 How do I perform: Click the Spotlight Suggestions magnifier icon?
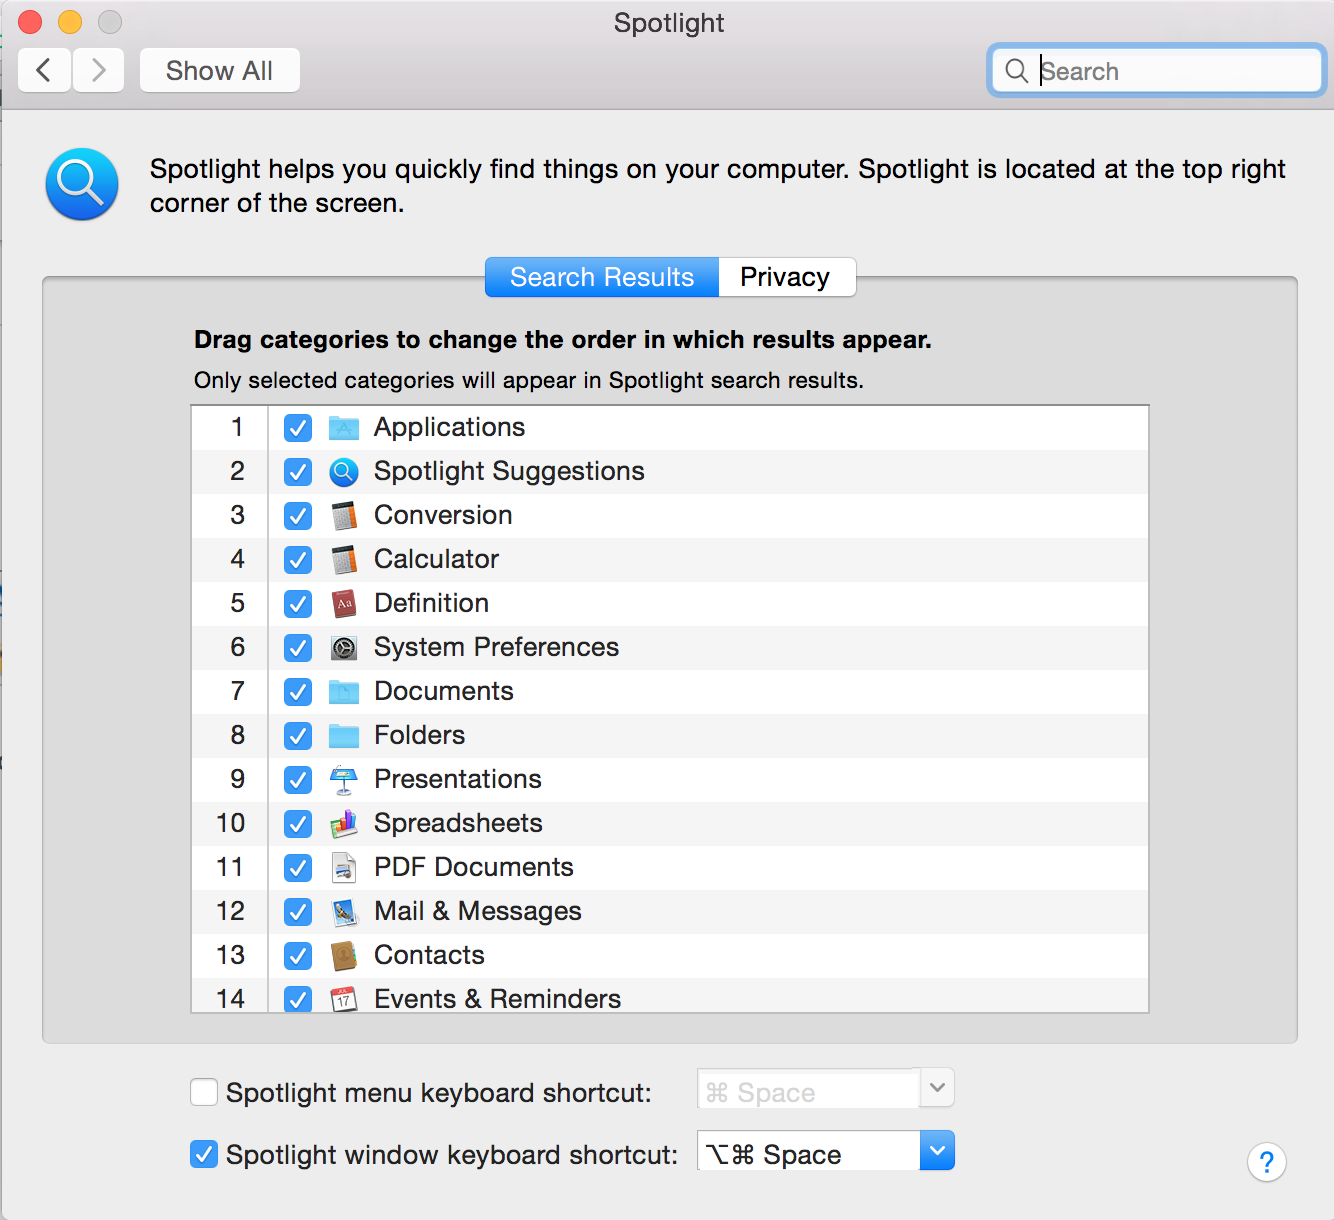(x=344, y=472)
